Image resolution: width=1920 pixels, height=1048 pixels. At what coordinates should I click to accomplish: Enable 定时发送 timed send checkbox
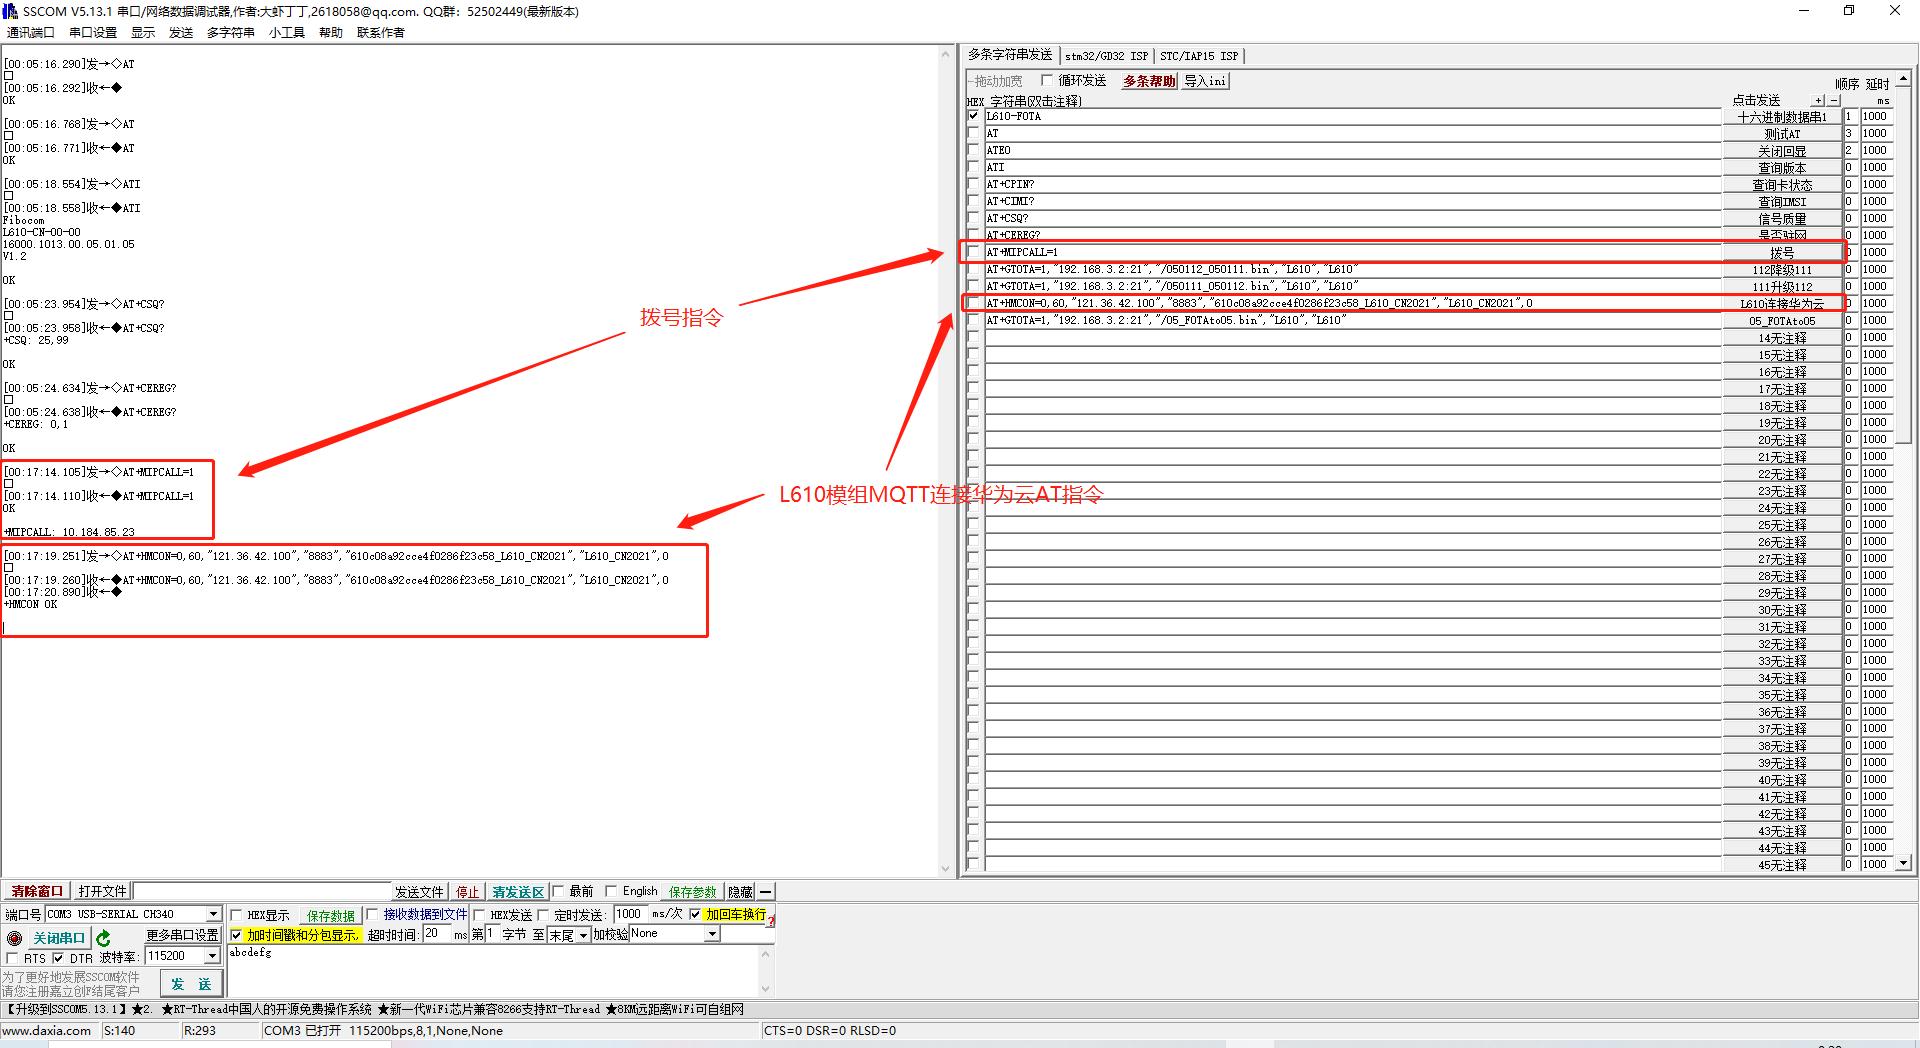point(543,915)
